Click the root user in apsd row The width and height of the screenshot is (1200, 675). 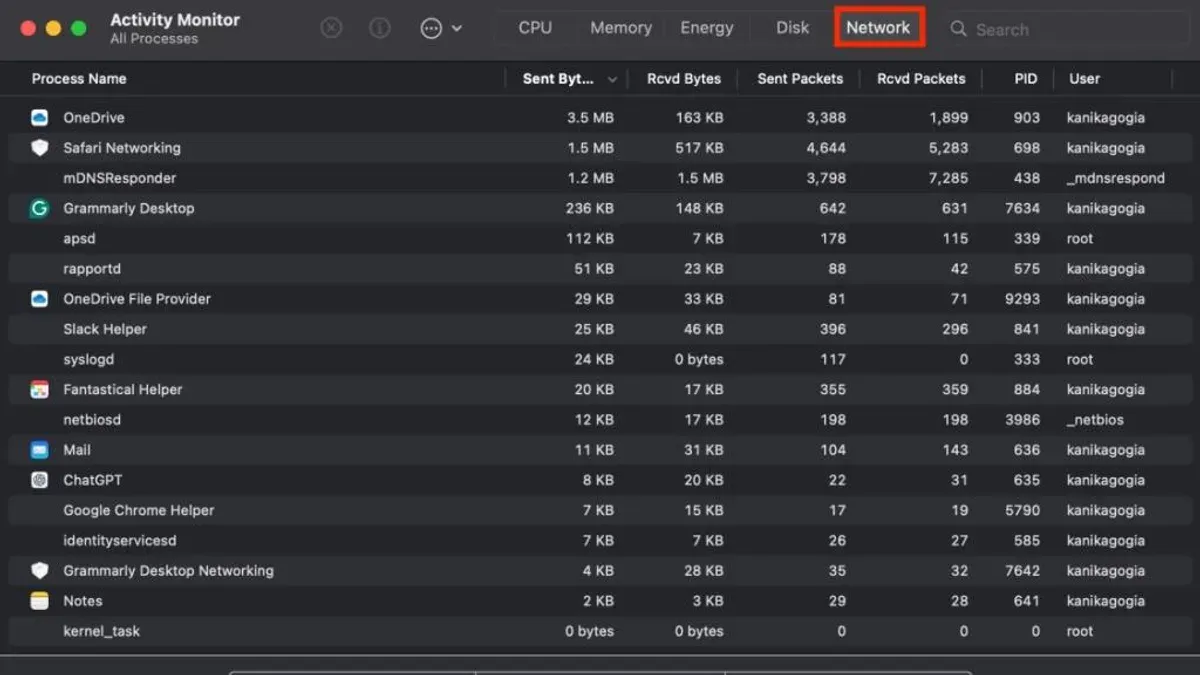(1080, 239)
